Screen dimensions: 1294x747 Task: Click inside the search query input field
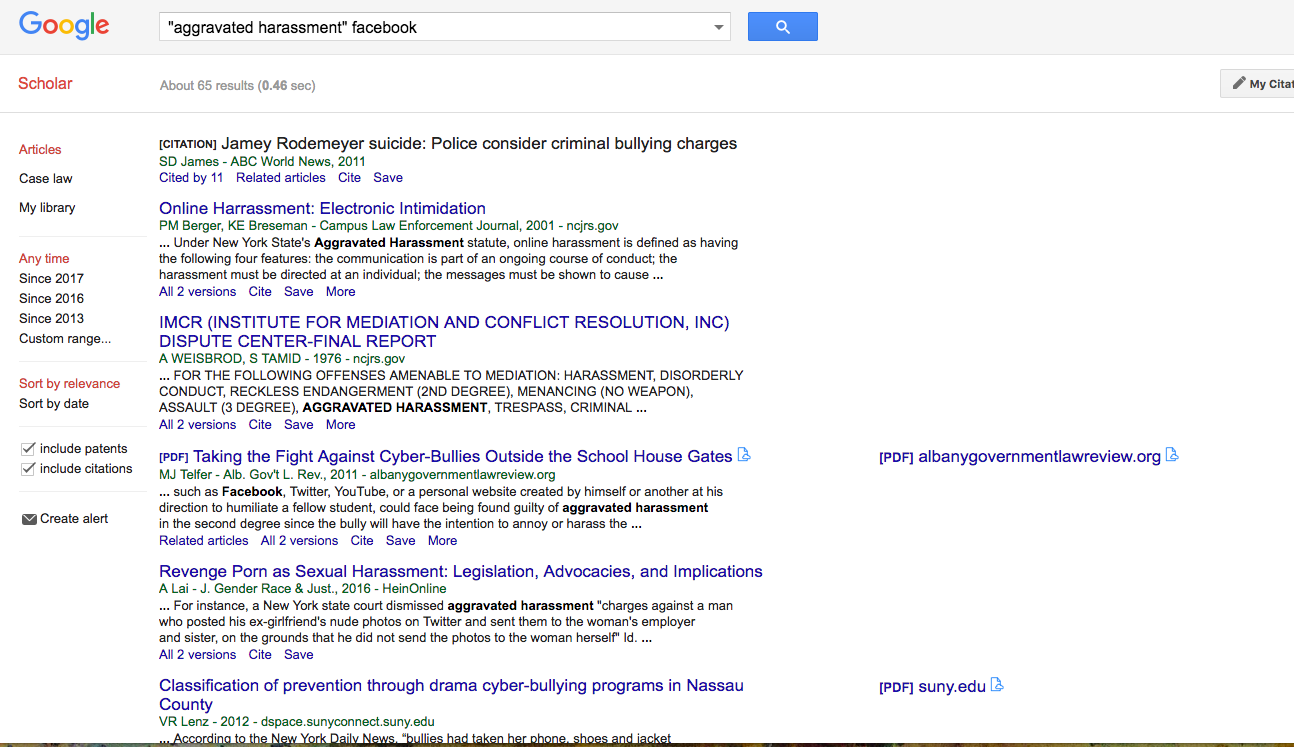400,27
